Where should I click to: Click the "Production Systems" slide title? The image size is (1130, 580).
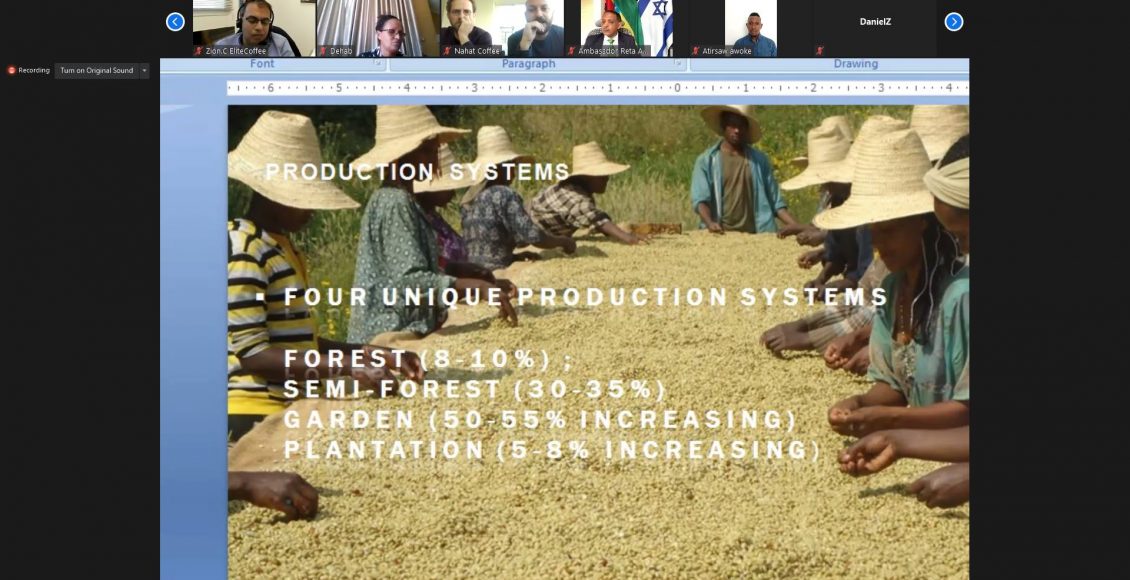click(x=417, y=172)
